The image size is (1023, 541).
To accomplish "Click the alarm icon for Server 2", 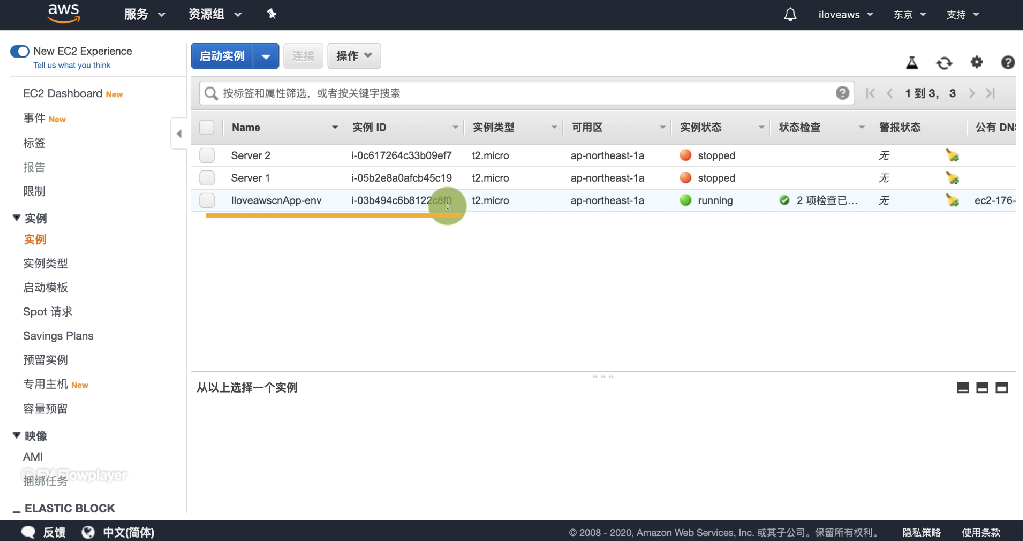I will (x=953, y=155).
